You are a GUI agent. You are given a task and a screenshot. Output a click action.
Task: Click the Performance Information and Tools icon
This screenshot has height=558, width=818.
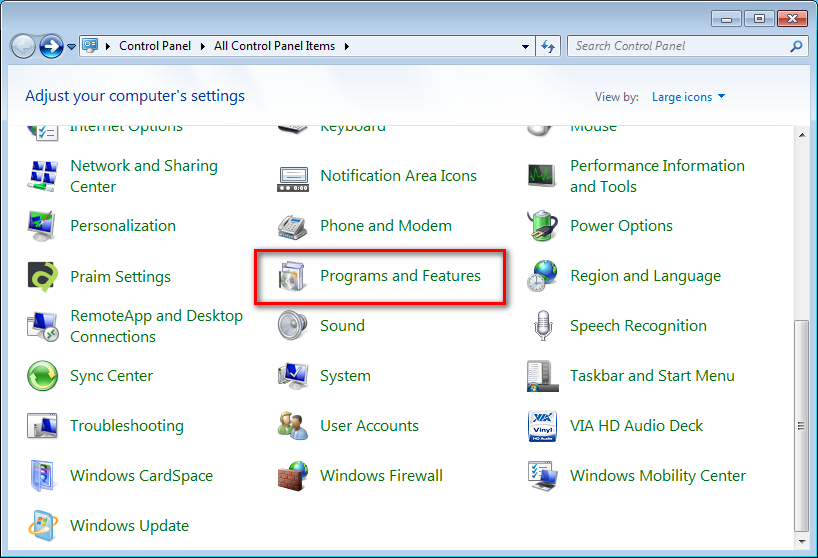click(542, 176)
